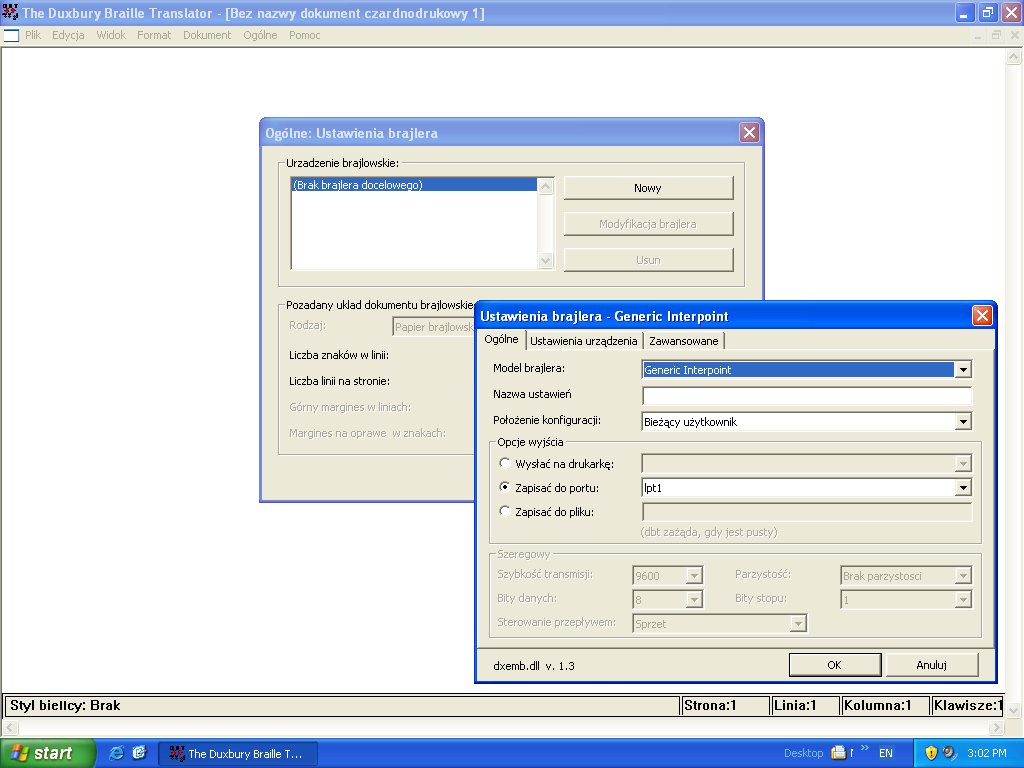This screenshot has width=1024, height=768.
Task: Click the tray icon left of the clock
Action: click(x=949, y=753)
